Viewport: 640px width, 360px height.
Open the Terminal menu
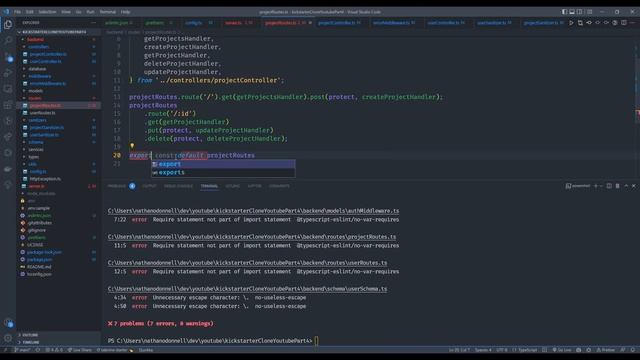click(x=108, y=12)
